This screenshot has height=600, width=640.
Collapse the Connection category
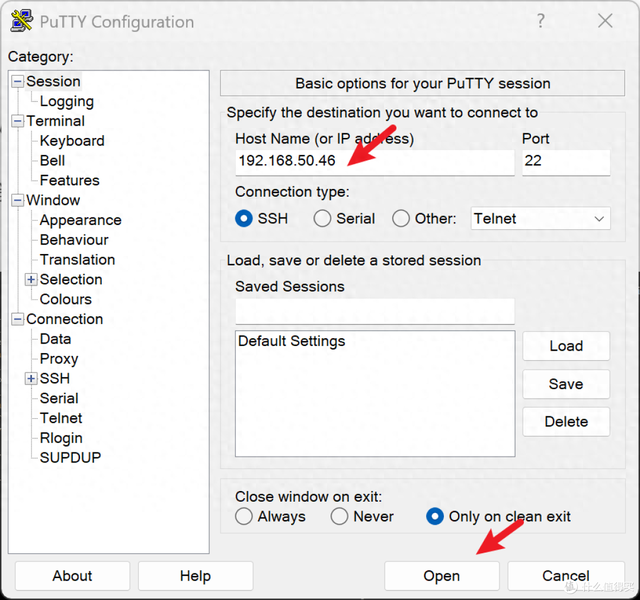(17, 320)
